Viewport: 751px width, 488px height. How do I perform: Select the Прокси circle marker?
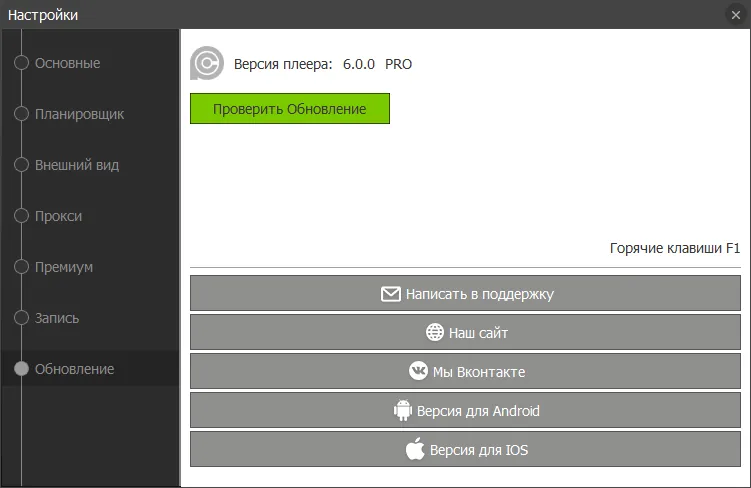21,216
